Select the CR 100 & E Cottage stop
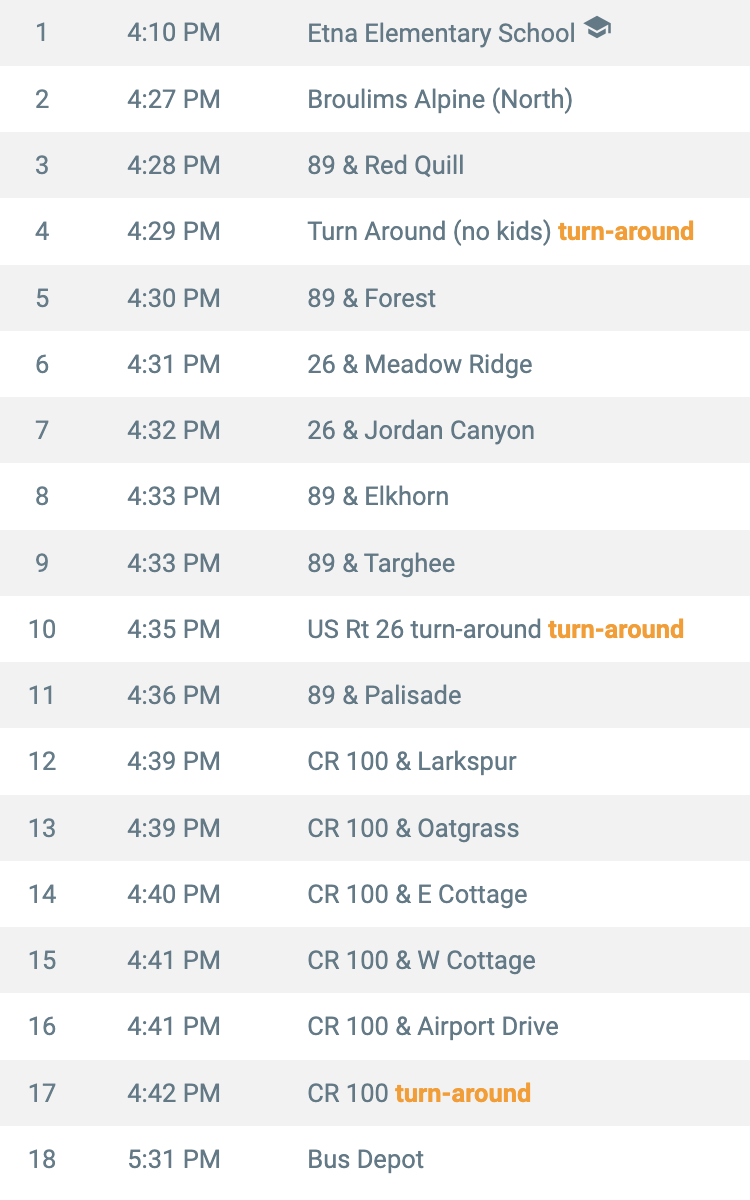 tap(417, 894)
